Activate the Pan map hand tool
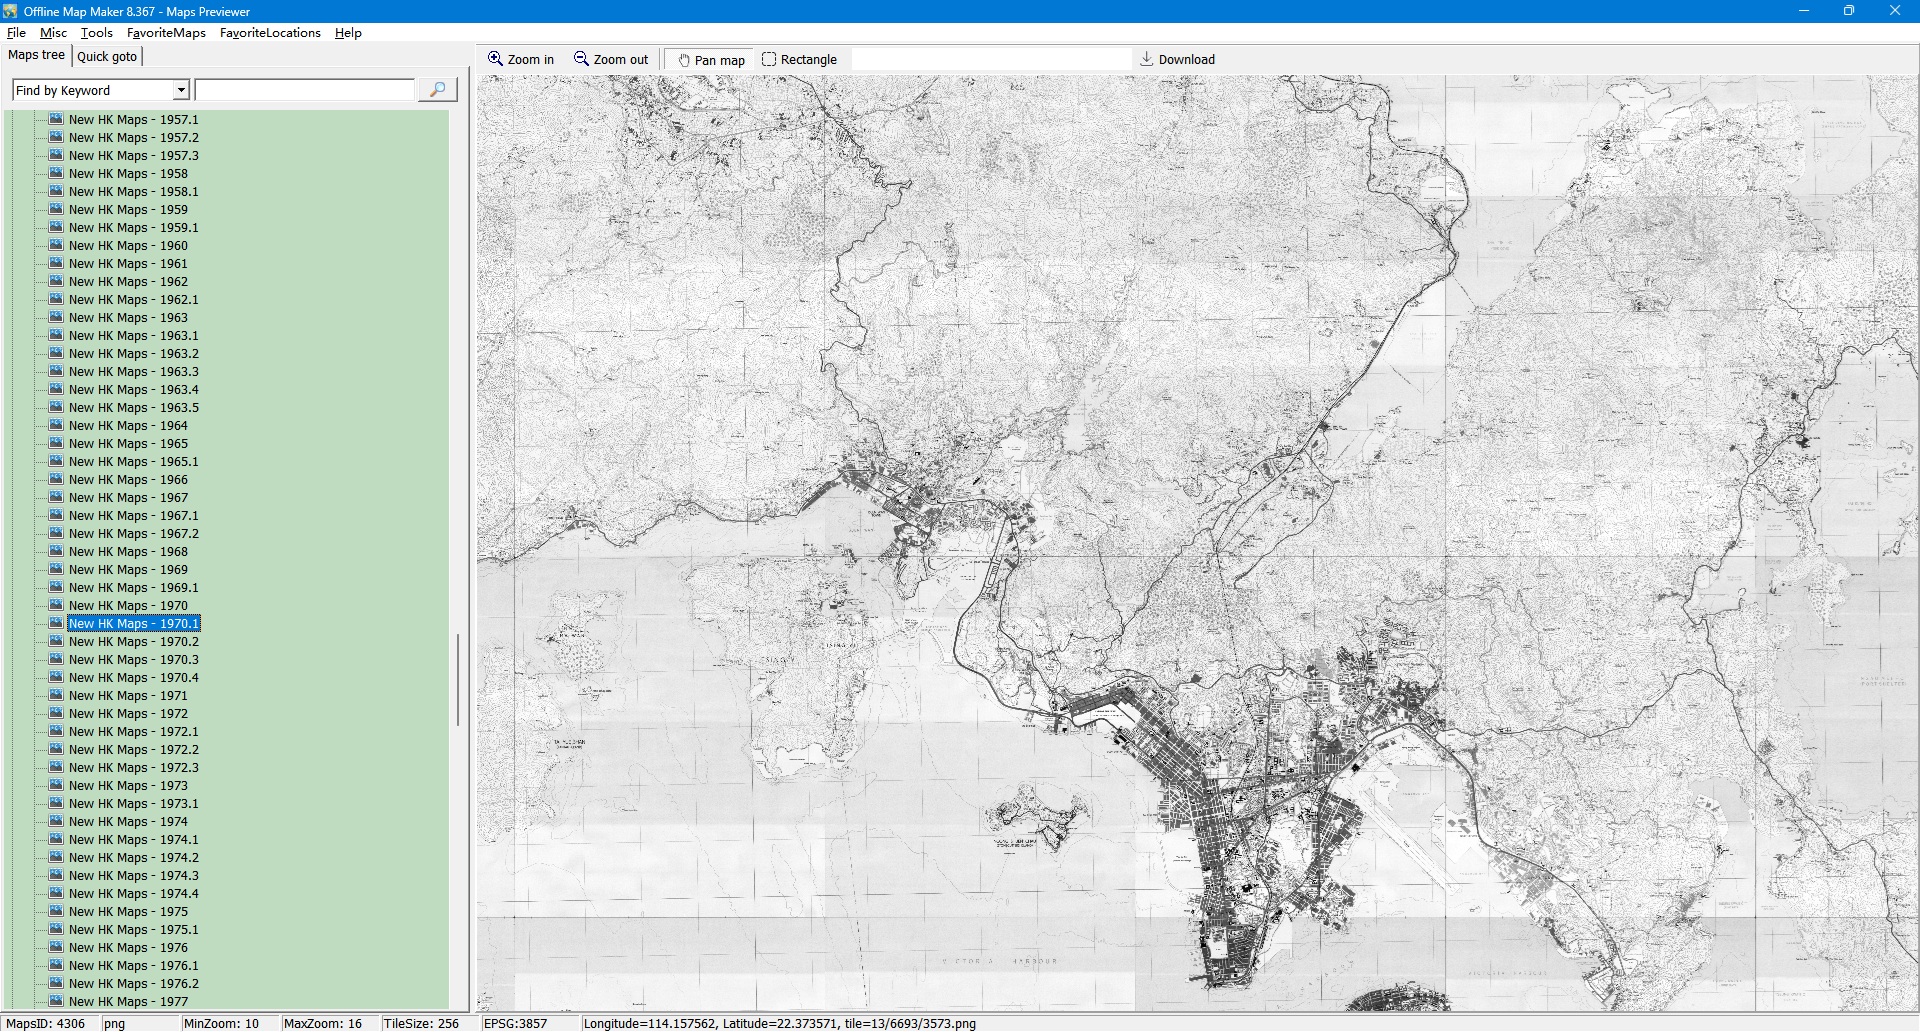 click(x=685, y=60)
